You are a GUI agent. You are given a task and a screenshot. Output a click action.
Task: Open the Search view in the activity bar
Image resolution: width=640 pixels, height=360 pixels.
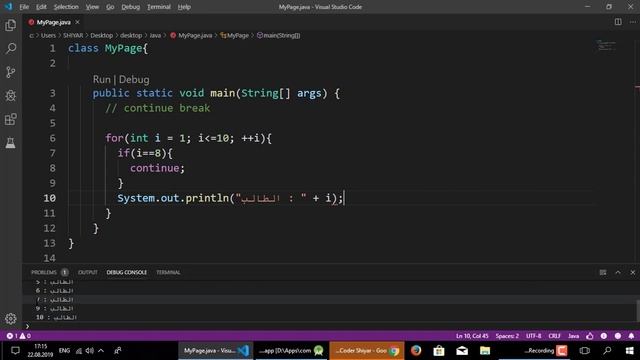(x=11, y=49)
